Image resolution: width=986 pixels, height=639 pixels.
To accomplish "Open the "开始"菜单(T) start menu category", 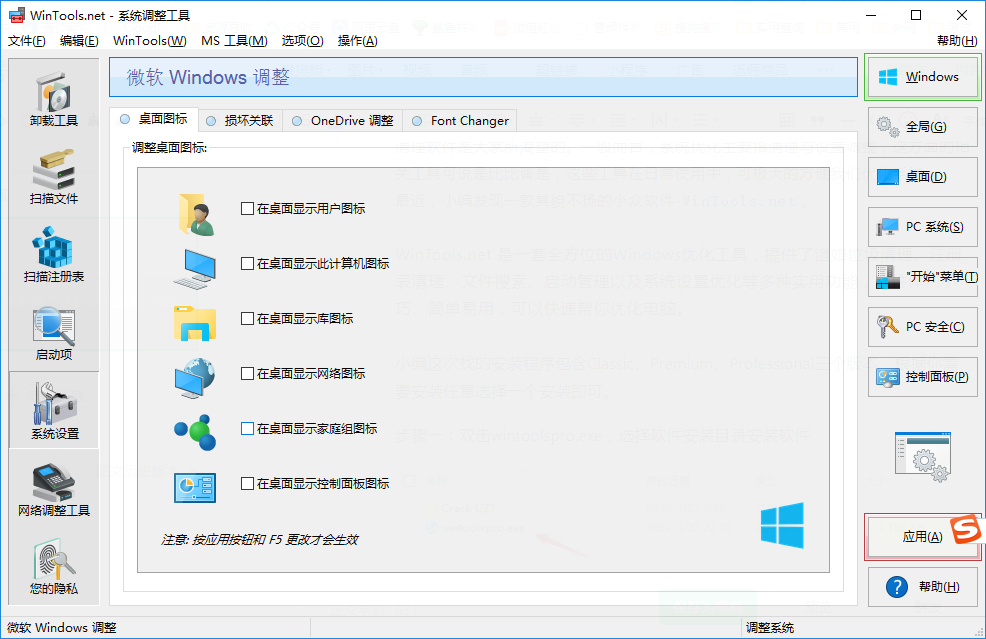I will point(922,277).
